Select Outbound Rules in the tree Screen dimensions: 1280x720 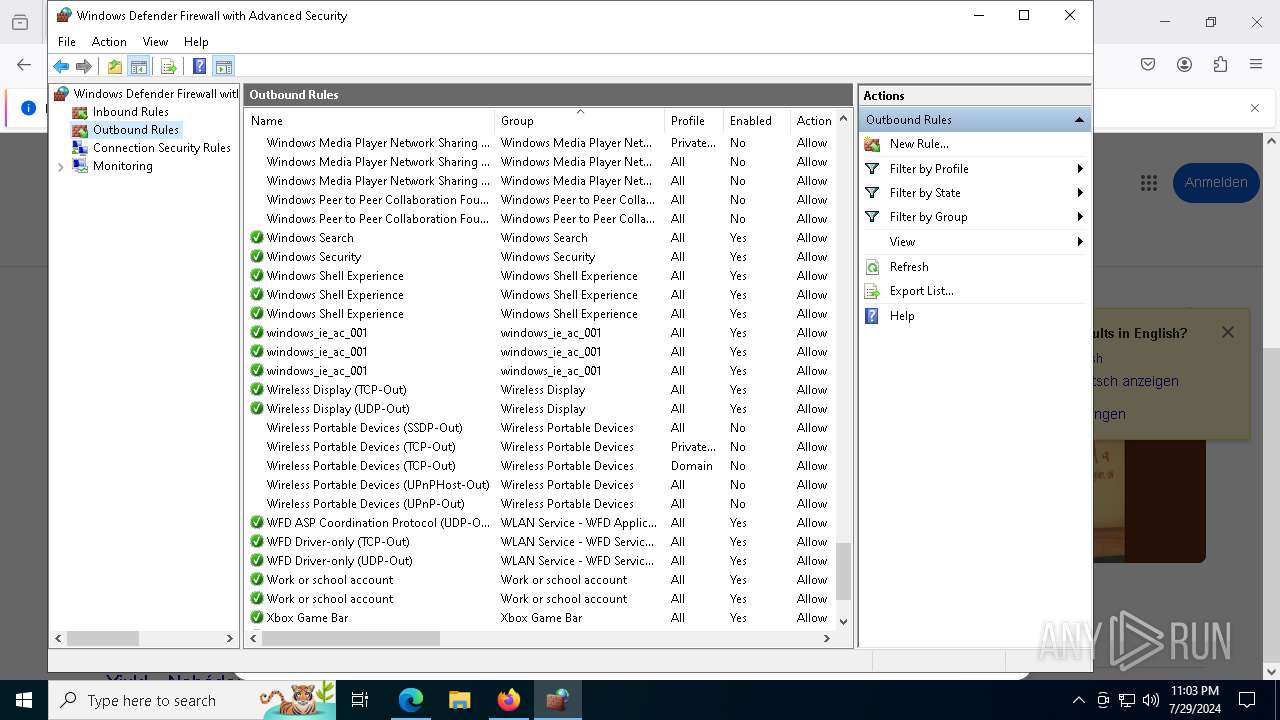click(136, 130)
